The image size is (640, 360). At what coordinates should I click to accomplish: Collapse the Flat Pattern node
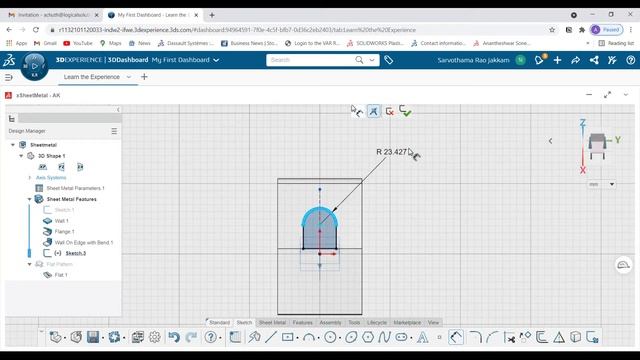pyautogui.click(x=29, y=264)
